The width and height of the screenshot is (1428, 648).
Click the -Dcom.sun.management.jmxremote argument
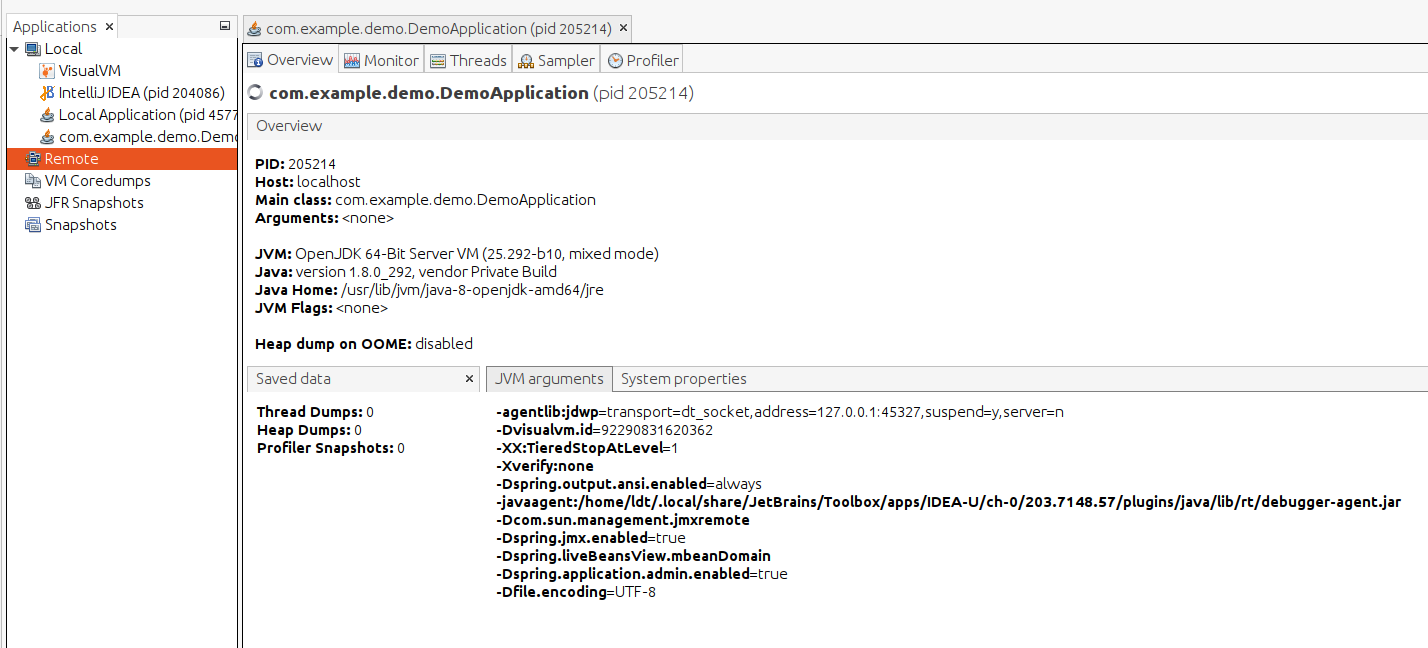(x=623, y=520)
